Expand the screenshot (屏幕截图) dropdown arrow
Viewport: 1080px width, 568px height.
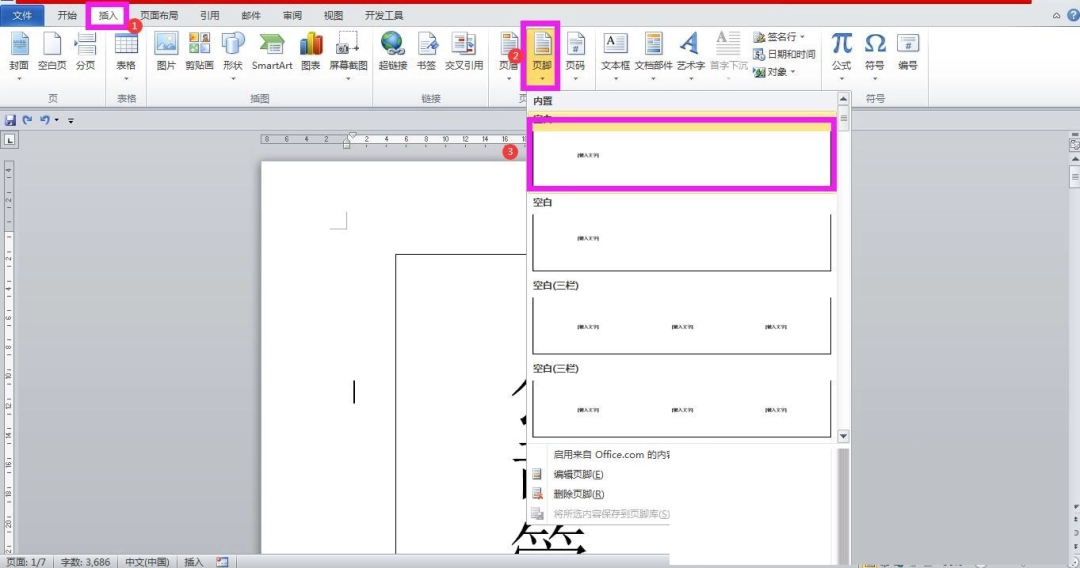click(348, 78)
